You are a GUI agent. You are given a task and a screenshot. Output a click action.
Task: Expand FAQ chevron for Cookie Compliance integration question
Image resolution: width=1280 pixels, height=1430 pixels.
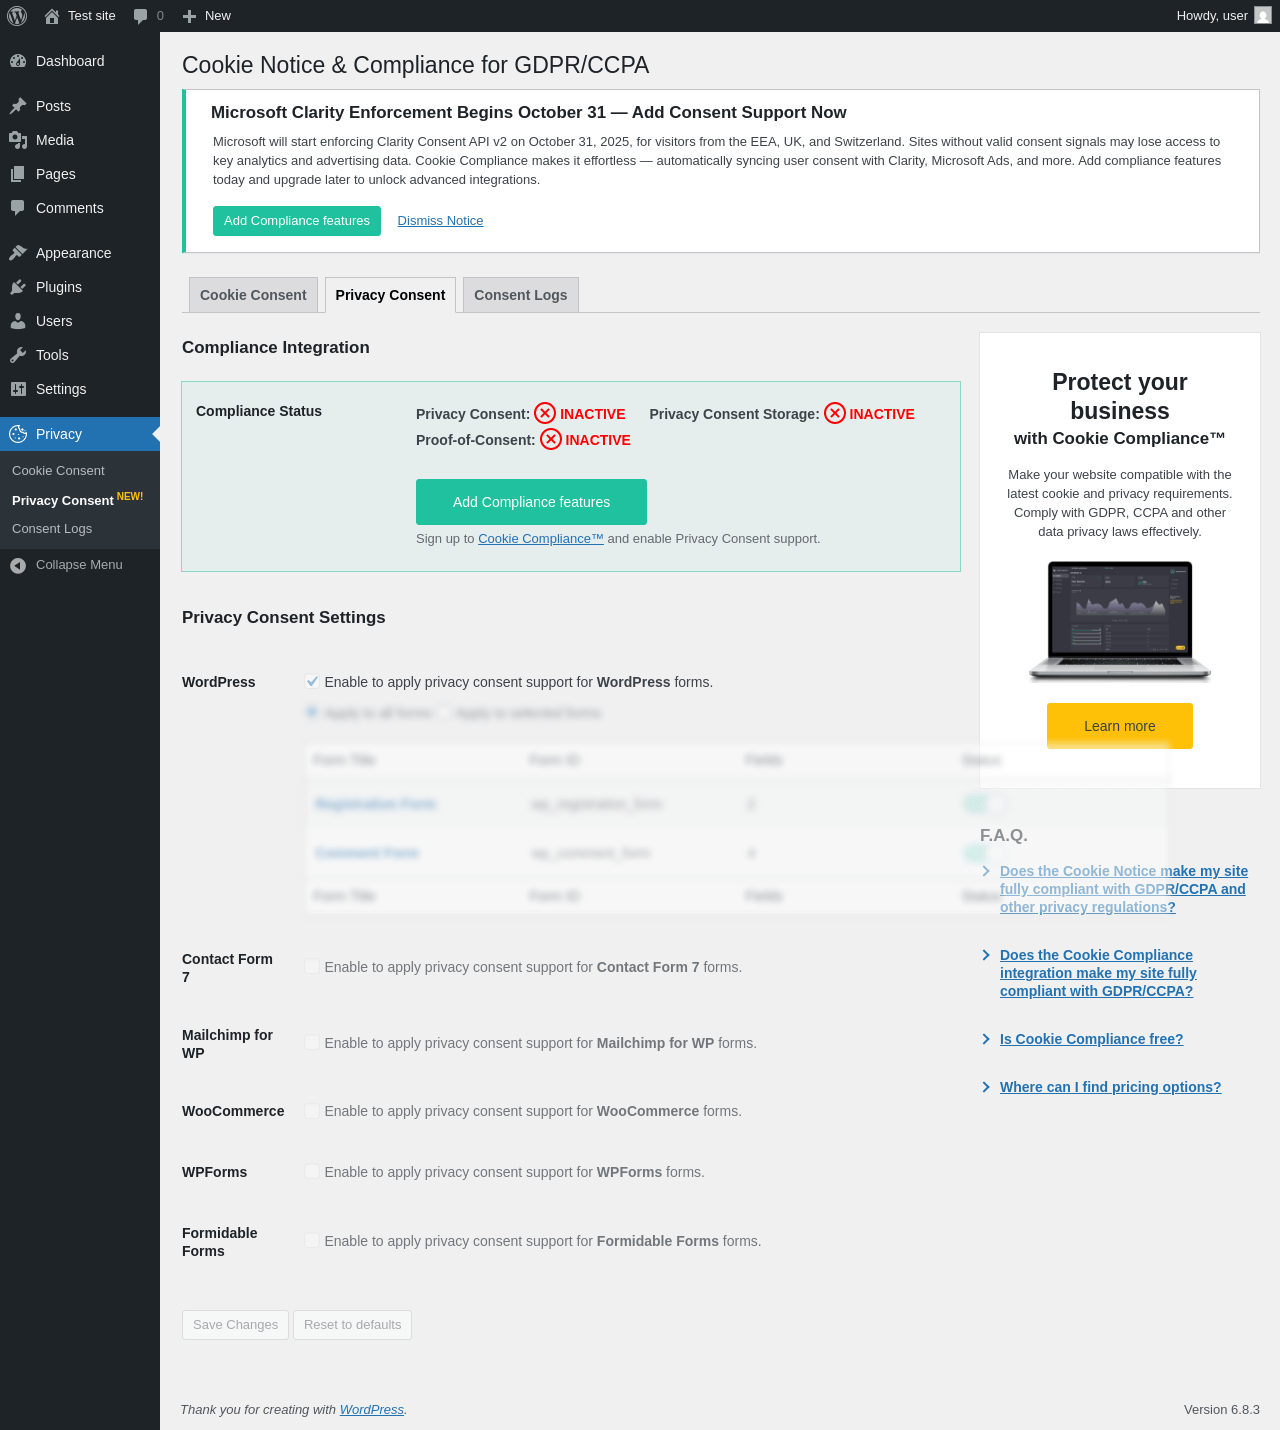(x=986, y=955)
